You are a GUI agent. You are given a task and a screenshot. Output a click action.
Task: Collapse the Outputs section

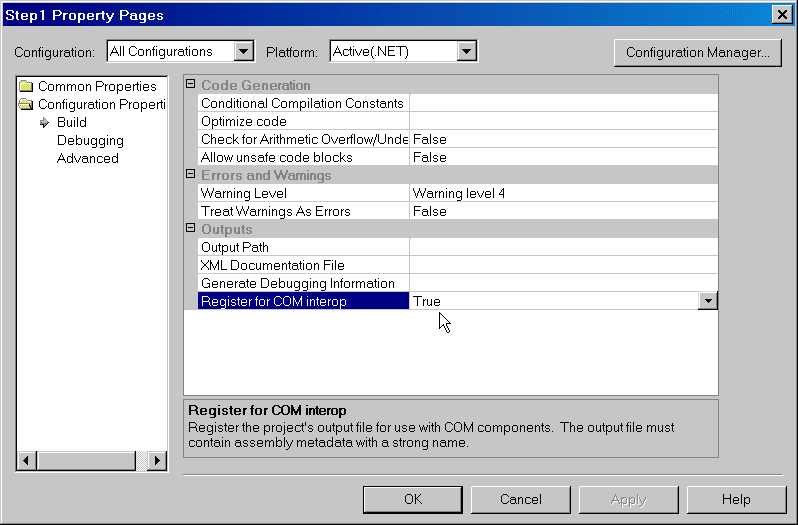tap(191, 229)
